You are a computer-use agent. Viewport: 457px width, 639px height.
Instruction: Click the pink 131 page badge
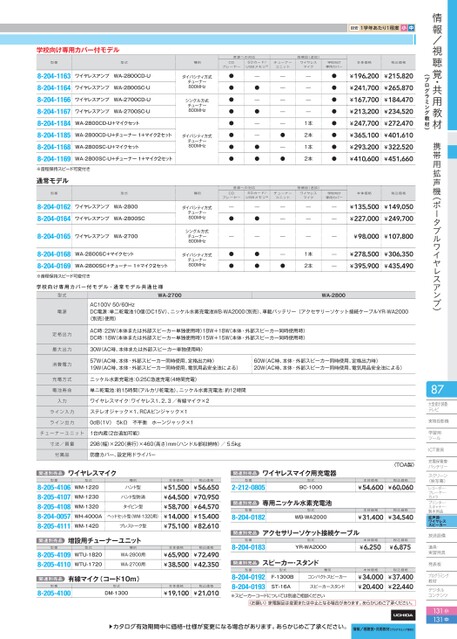(x=442, y=611)
